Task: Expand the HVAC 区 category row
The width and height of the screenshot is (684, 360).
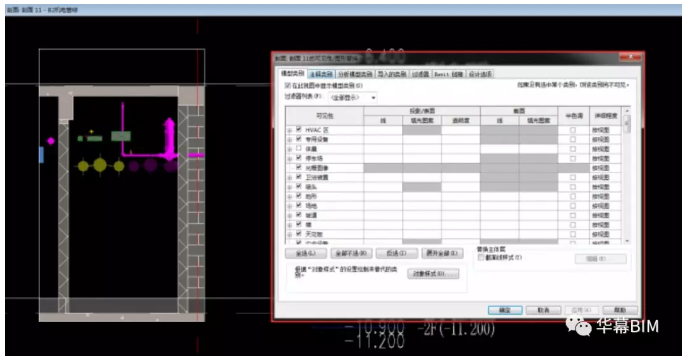Action: 290,130
